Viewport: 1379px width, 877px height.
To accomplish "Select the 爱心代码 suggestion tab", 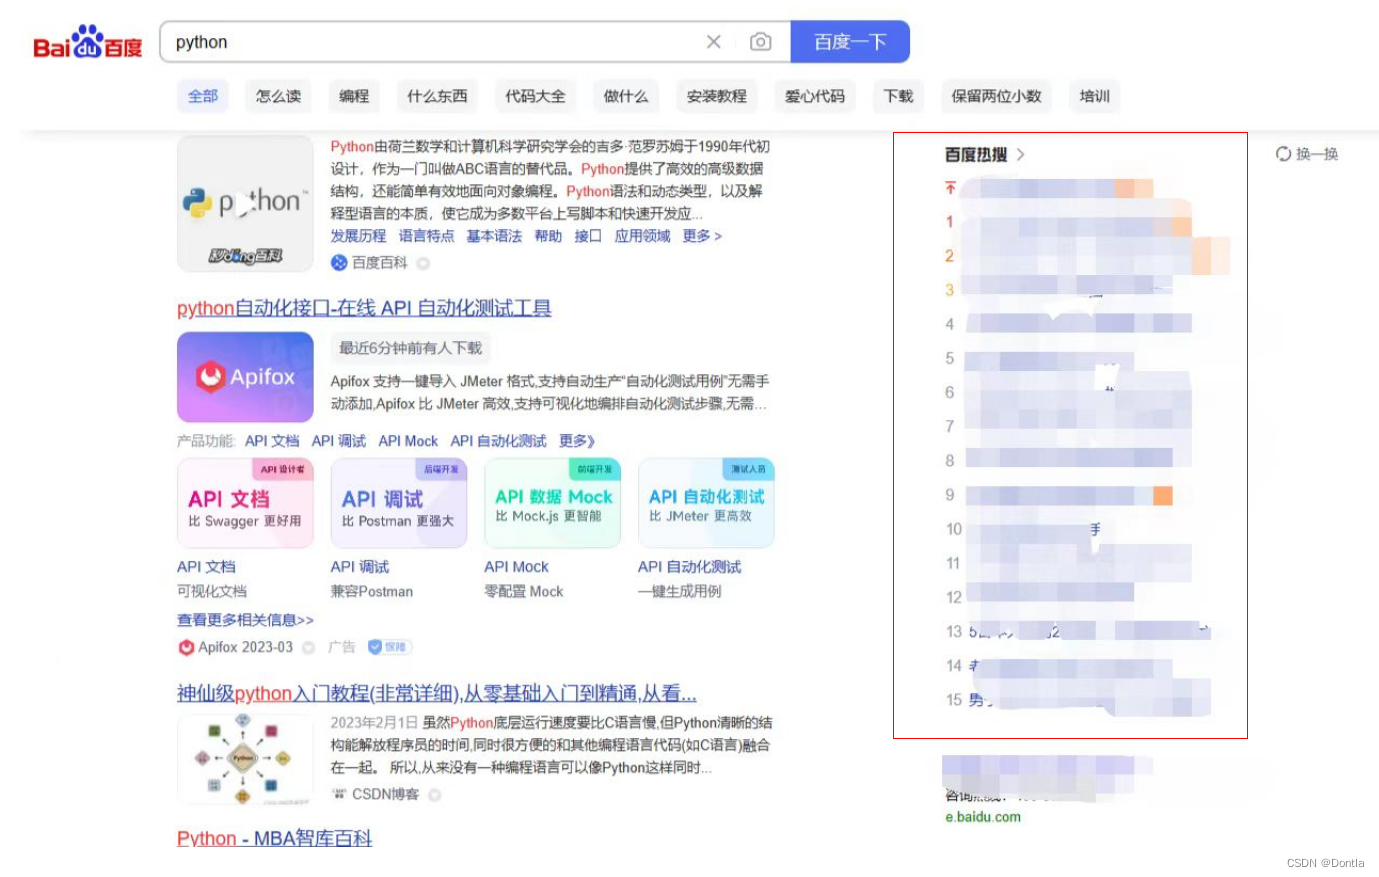I will pos(815,96).
